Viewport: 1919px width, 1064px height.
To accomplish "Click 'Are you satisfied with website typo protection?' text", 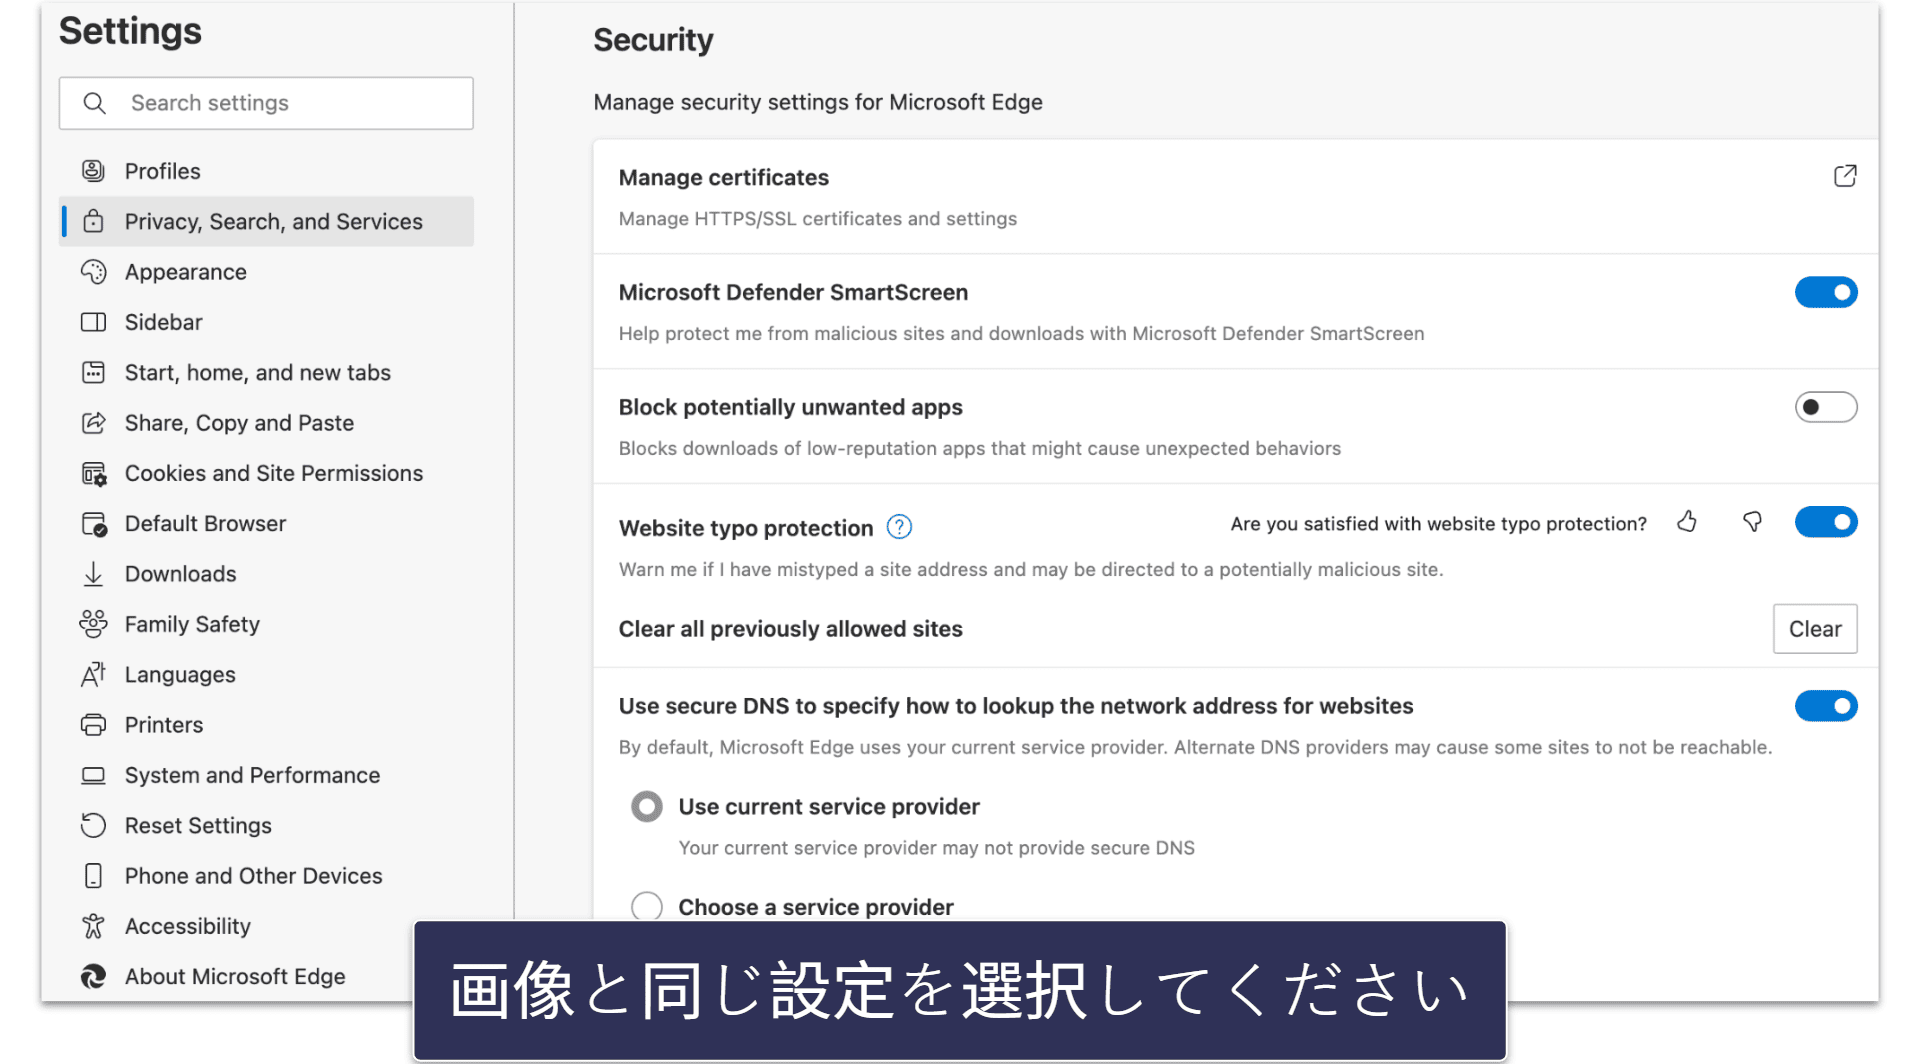I will (x=1438, y=524).
